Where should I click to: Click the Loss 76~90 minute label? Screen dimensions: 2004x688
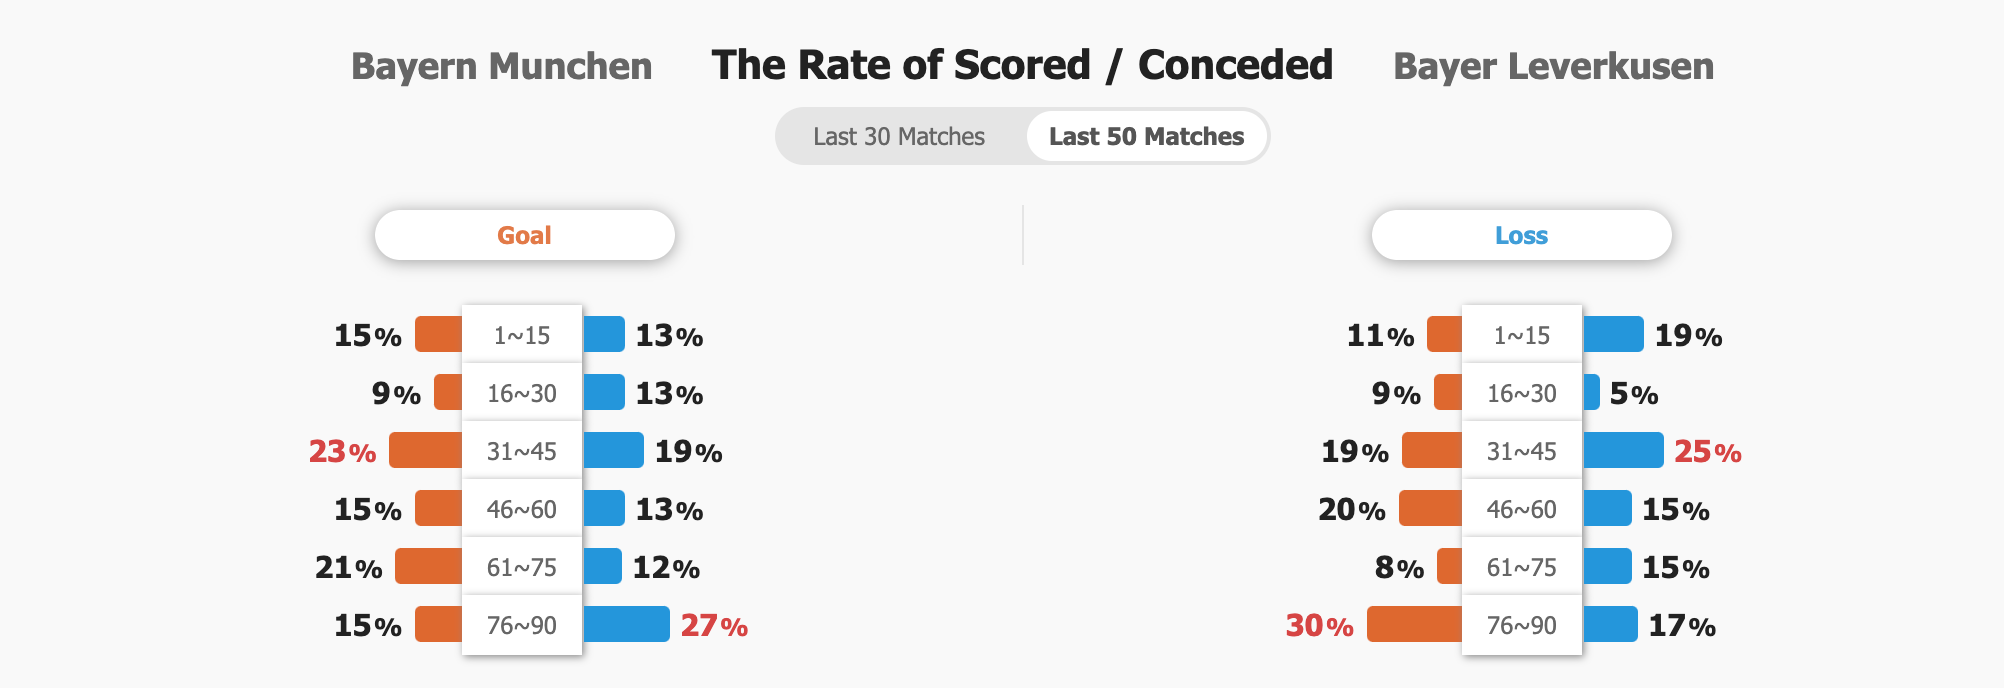[1522, 625]
